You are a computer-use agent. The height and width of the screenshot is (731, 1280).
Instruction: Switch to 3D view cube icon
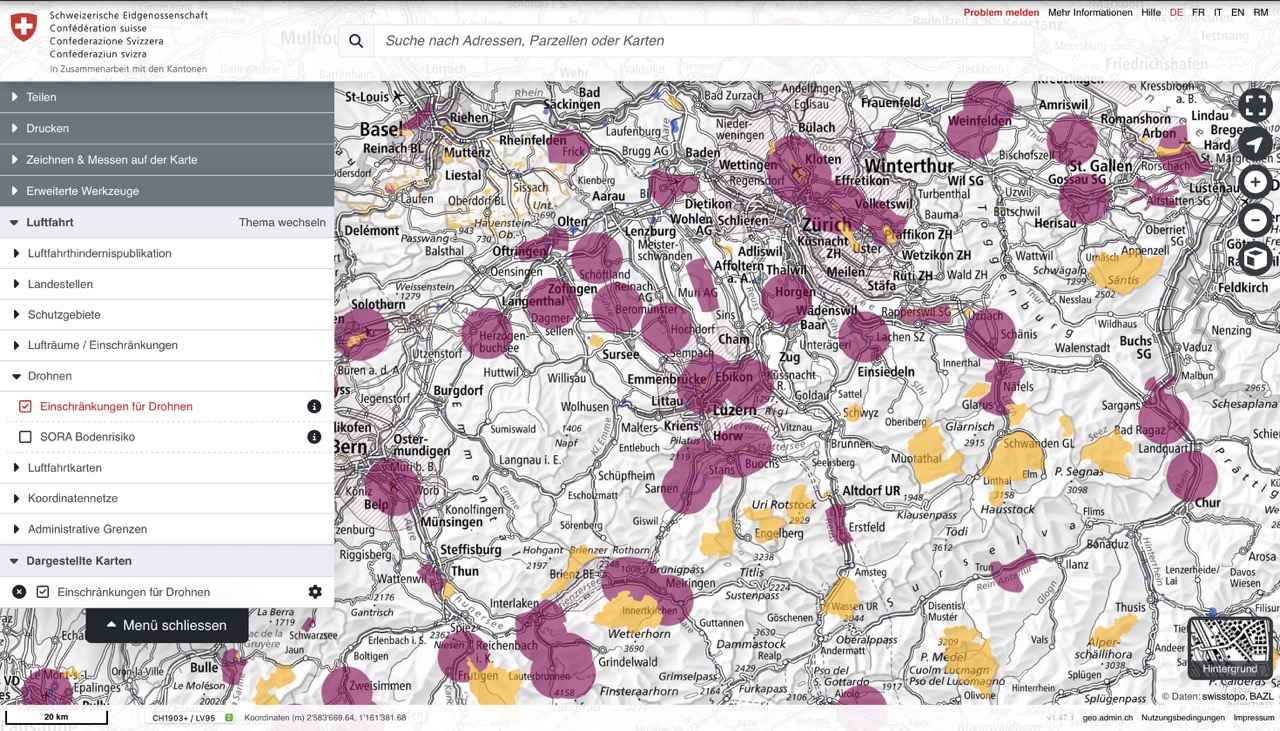(1255, 259)
